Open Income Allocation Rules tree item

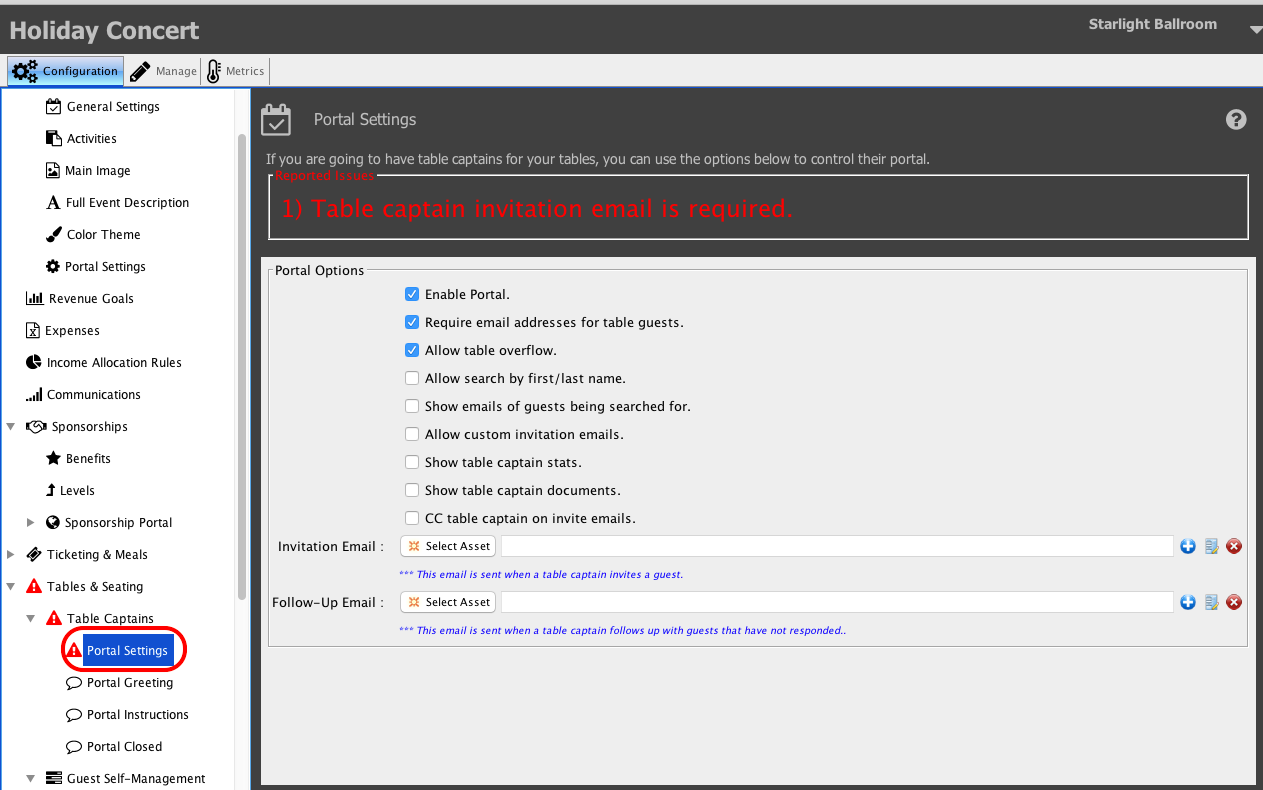click(114, 362)
